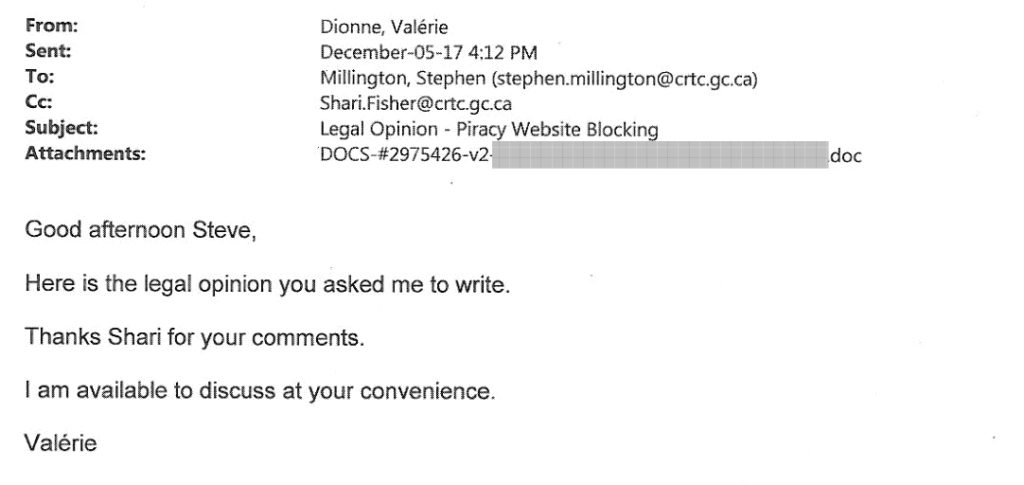Click the sentence about the legal opinion
The image size is (1024, 485).
267,285
